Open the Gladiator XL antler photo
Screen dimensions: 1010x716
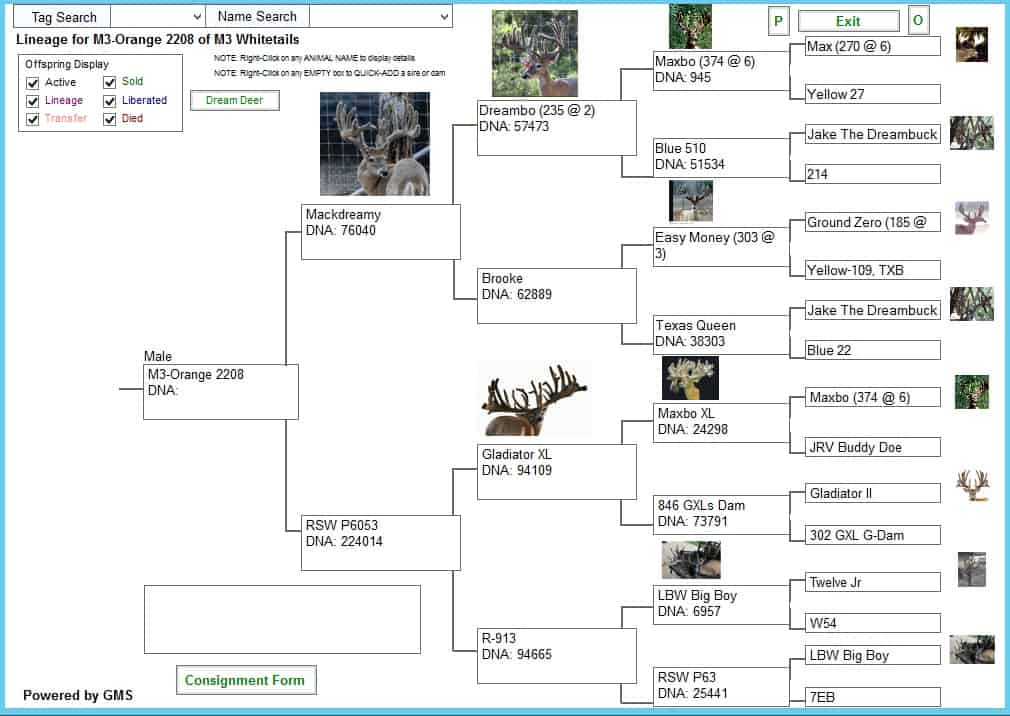pyautogui.click(x=535, y=399)
